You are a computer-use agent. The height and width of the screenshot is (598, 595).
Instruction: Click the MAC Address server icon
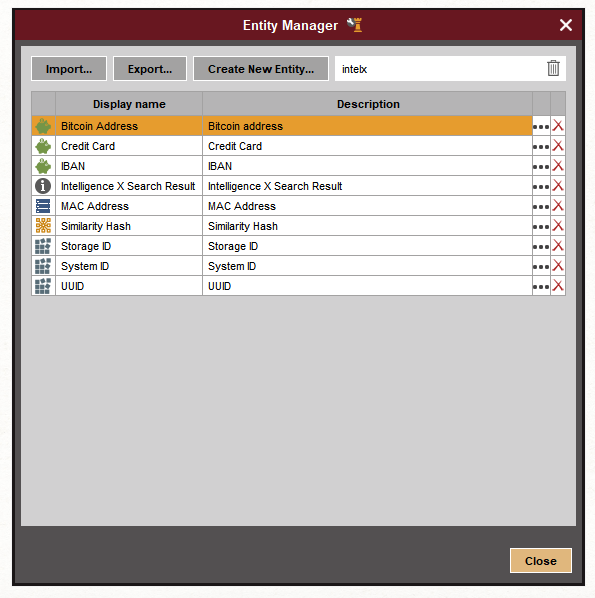coord(43,206)
